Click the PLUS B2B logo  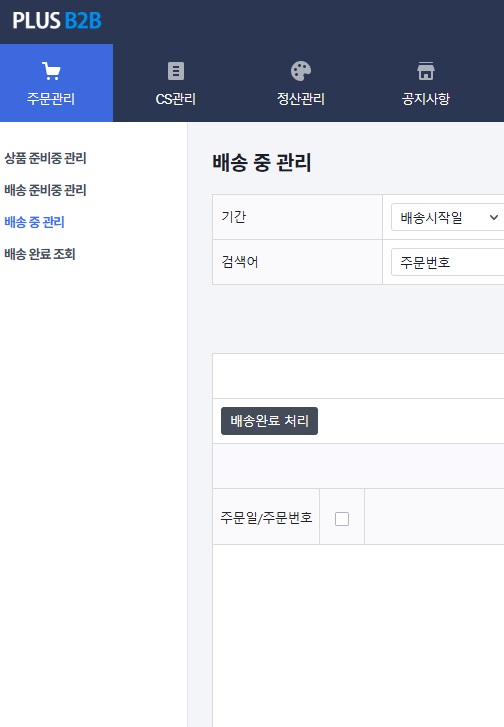tap(57, 20)
